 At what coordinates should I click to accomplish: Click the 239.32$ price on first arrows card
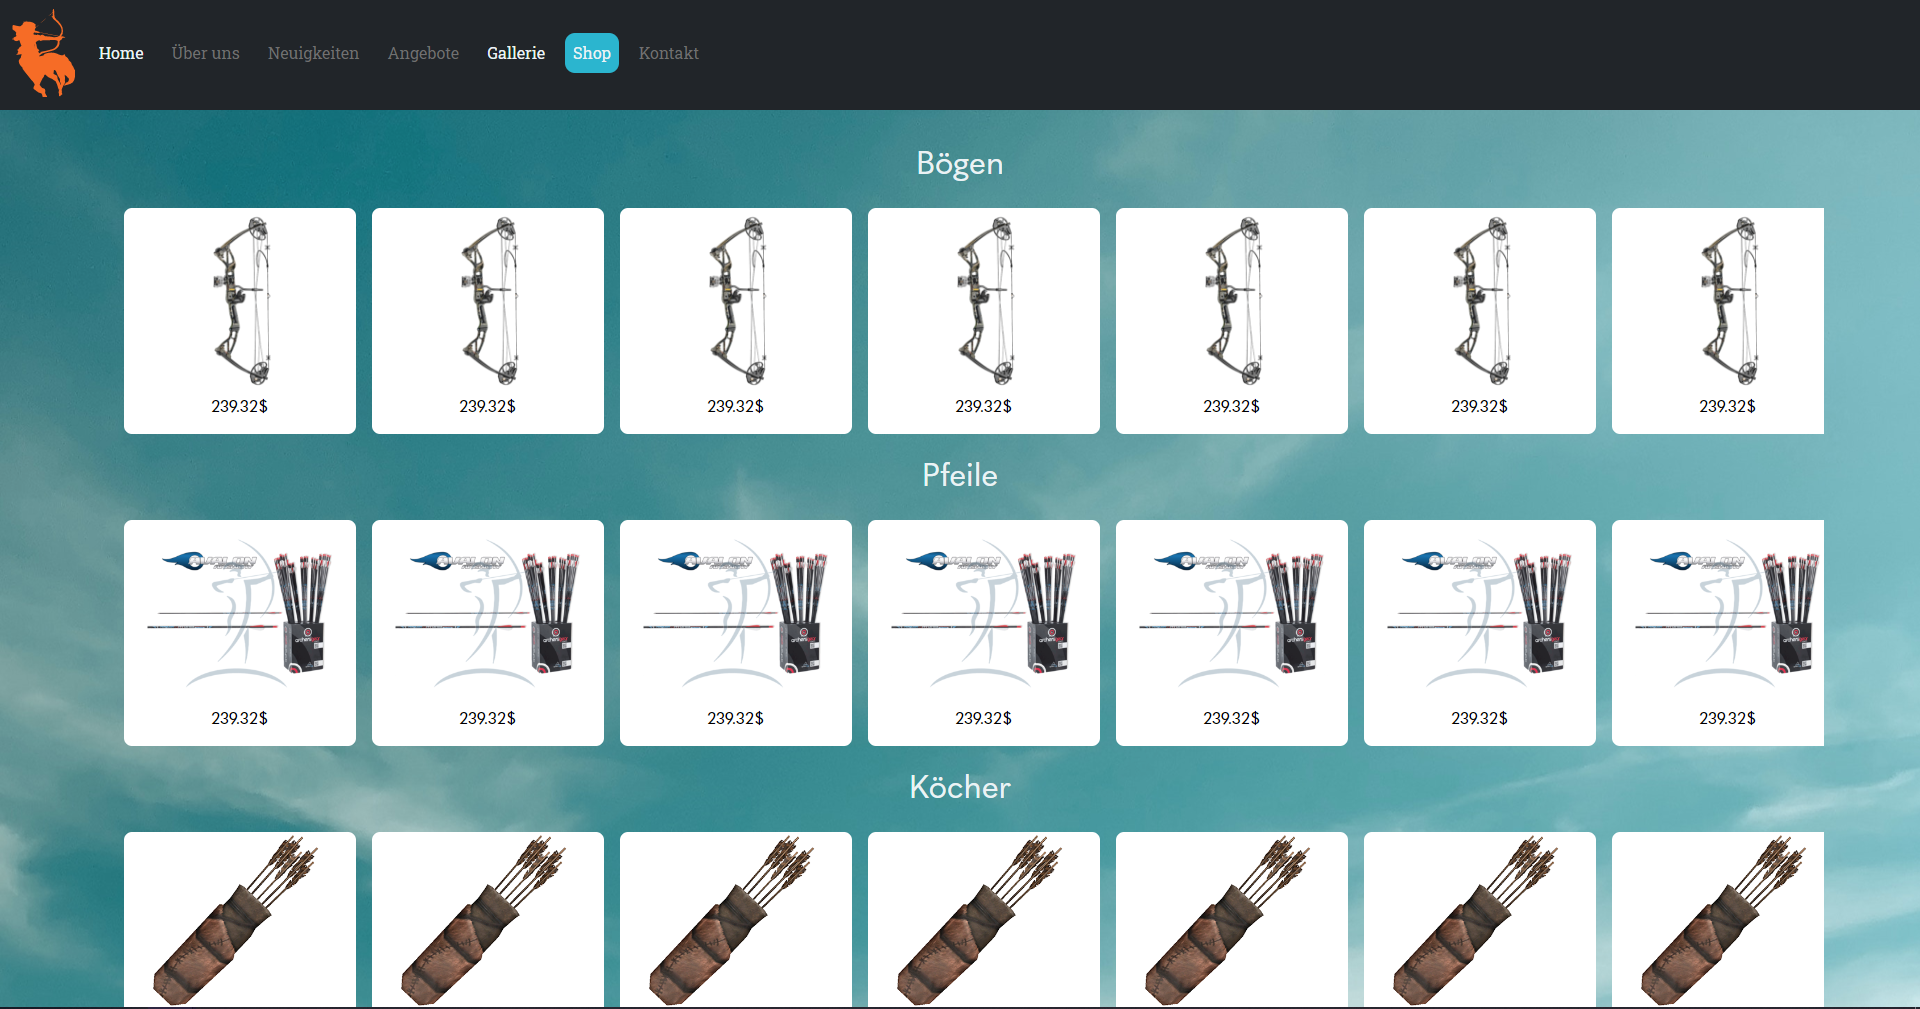240,718
